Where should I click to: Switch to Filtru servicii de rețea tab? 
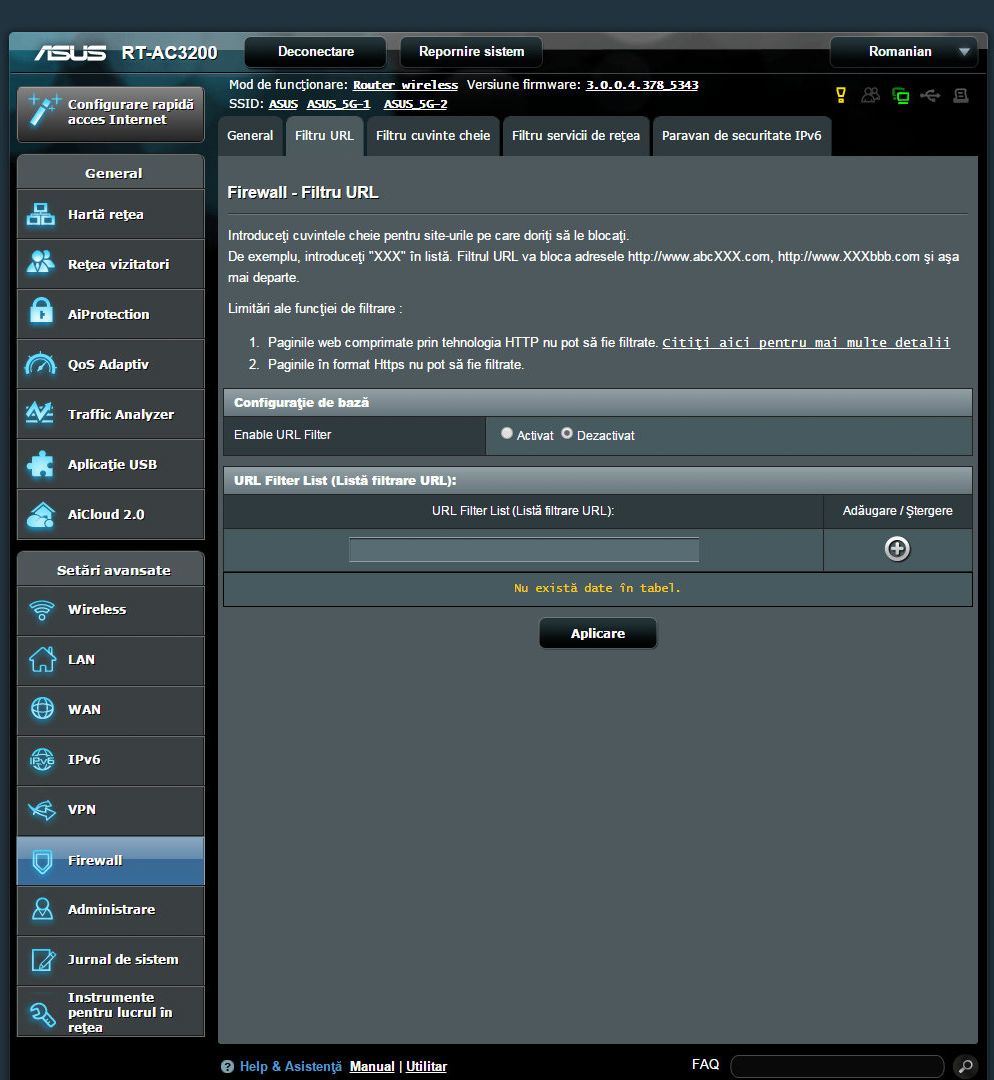575,136
